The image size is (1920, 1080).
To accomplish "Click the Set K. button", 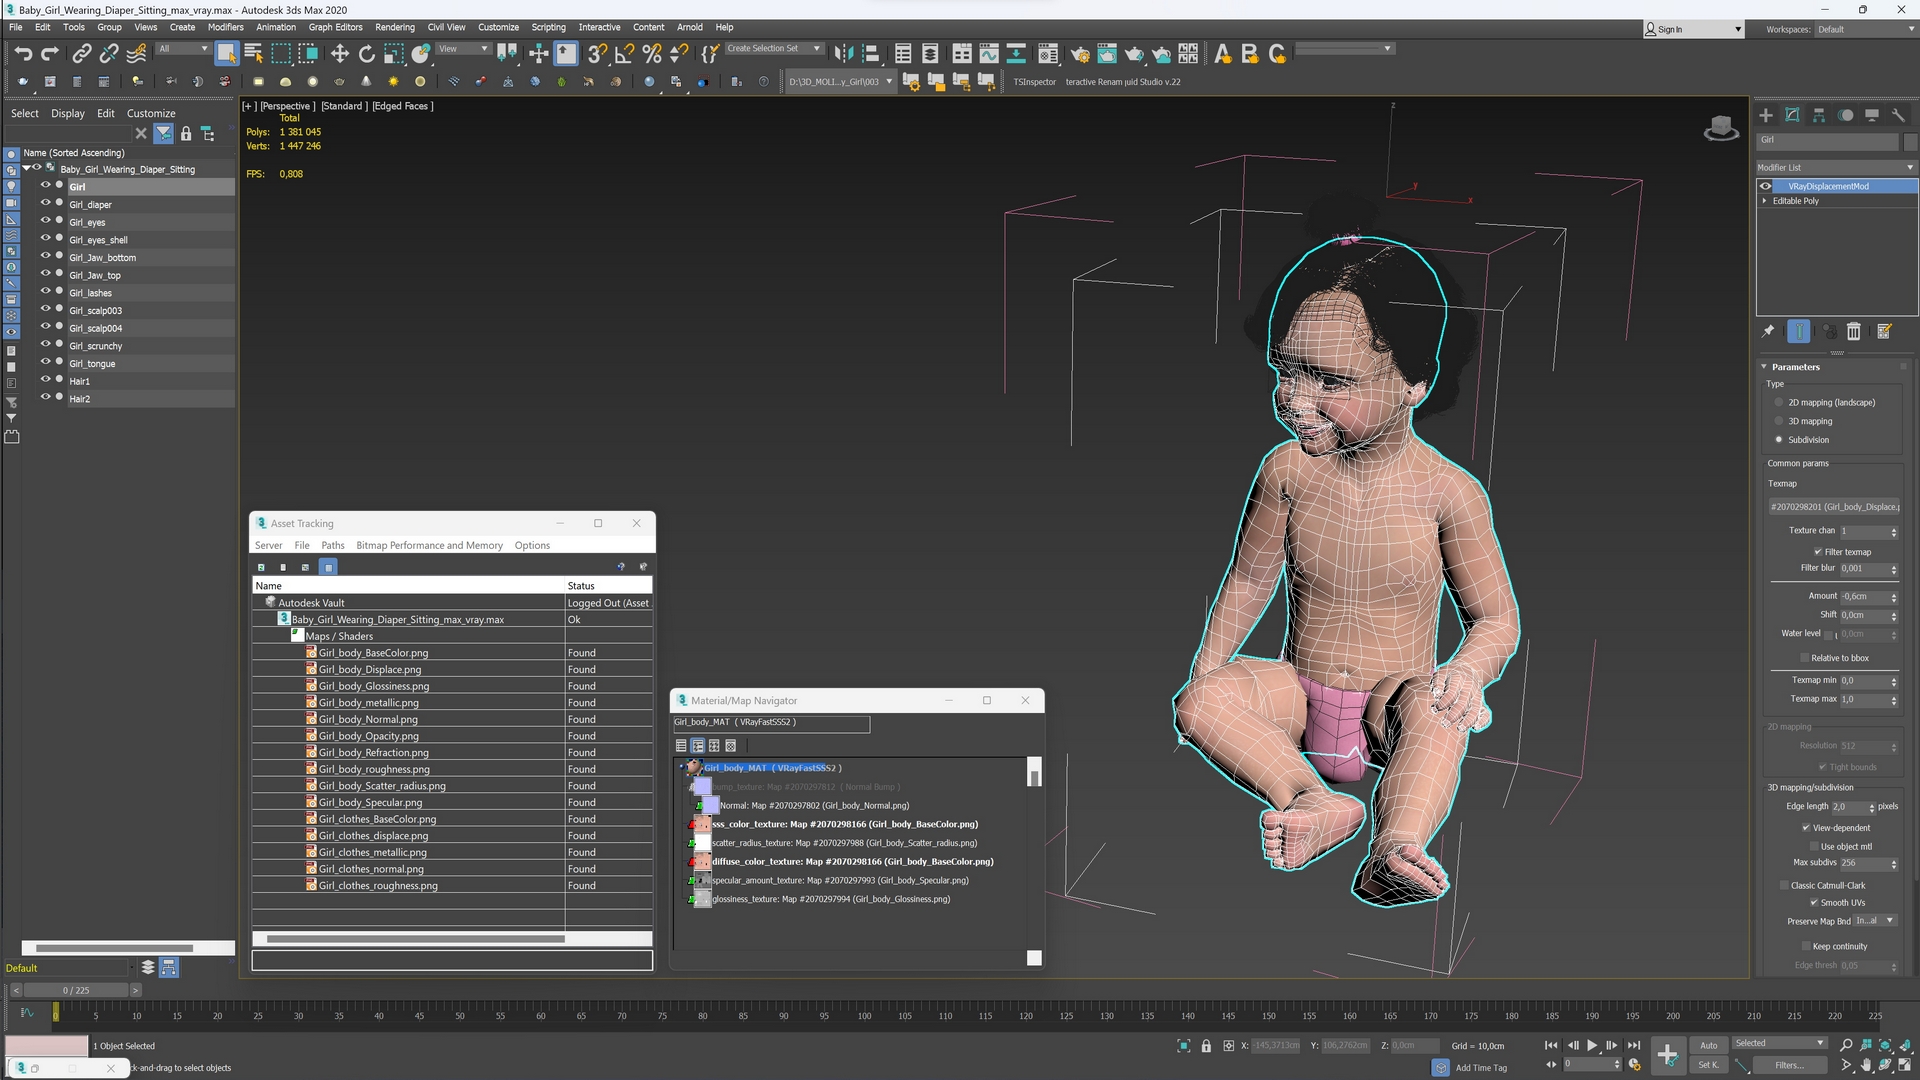I will pos(1709,1065).
